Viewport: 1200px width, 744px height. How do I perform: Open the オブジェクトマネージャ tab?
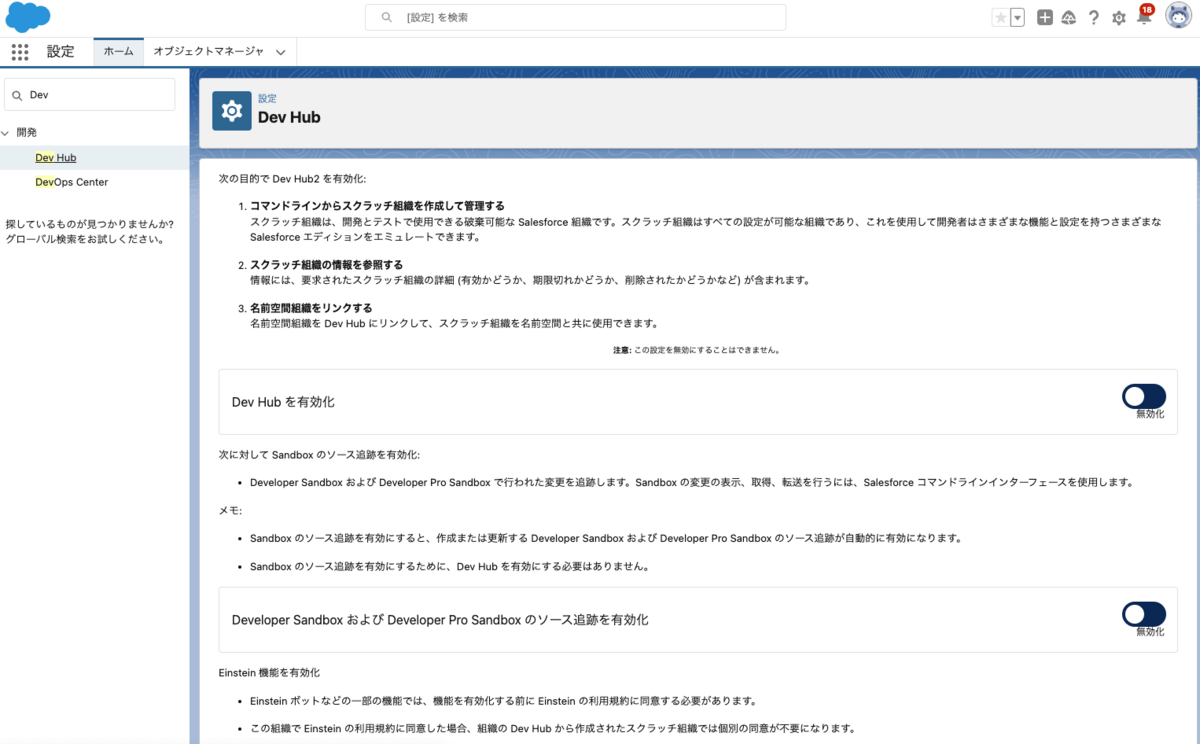(211, 51)
